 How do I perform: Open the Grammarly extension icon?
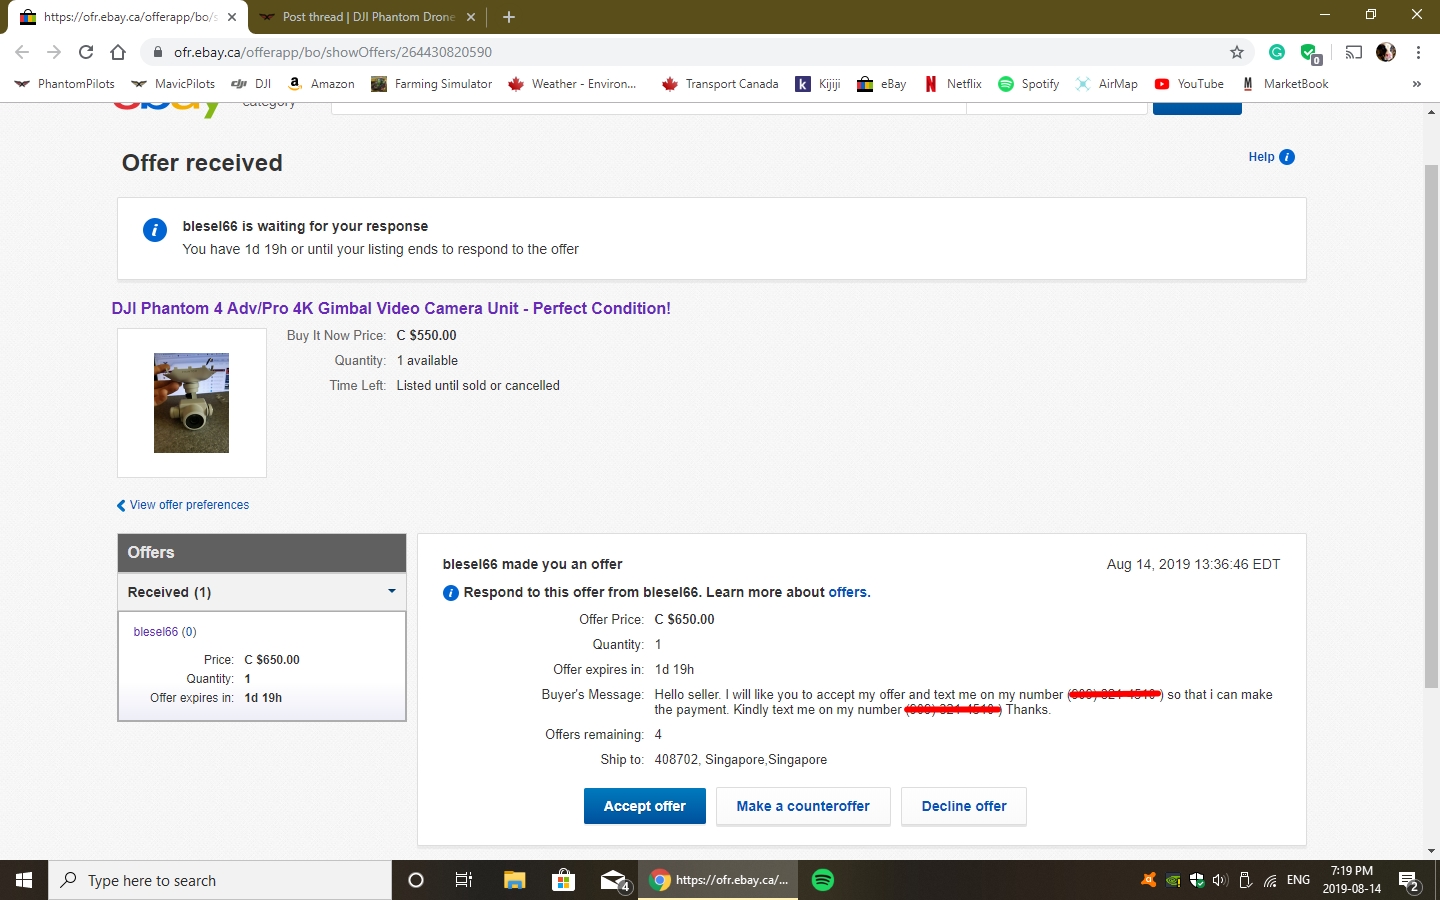click(x=1277, y=52)
